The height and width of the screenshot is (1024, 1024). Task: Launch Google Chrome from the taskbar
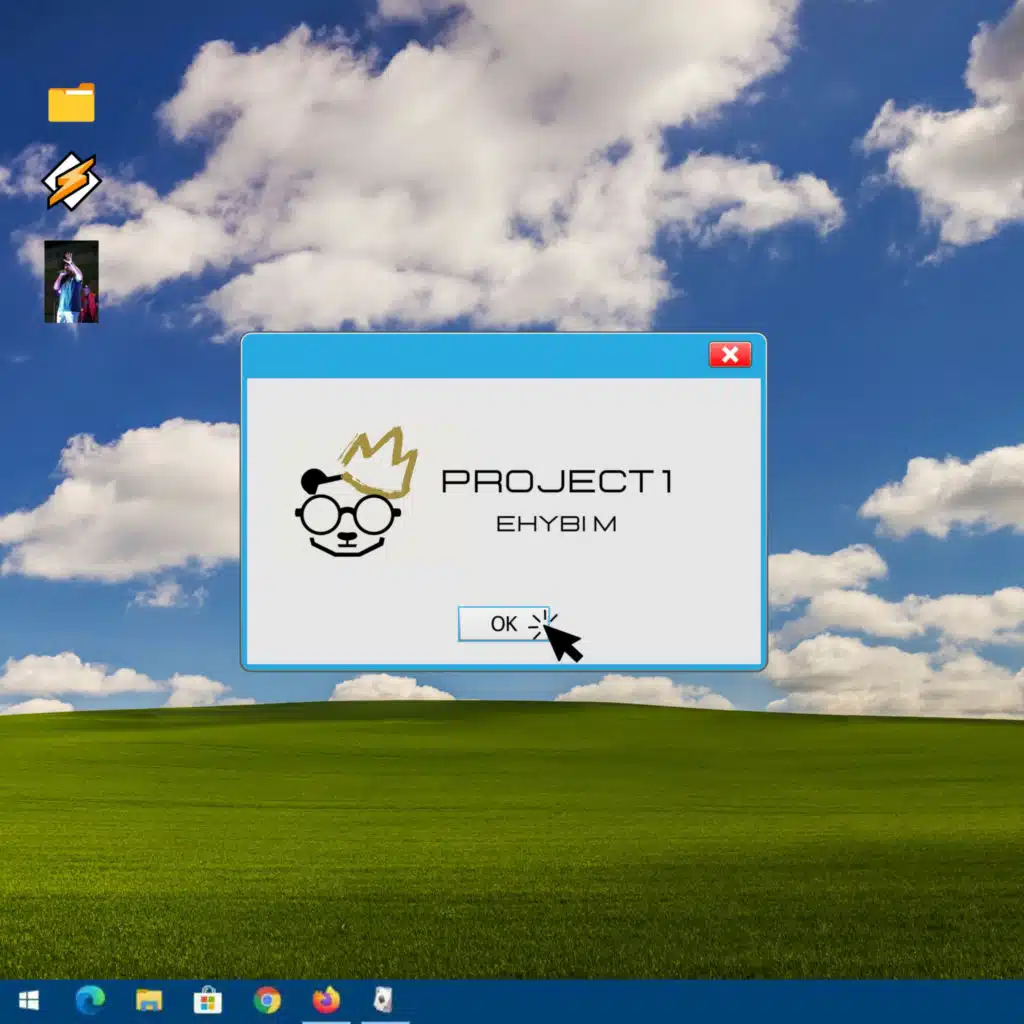click(267, 1000)
